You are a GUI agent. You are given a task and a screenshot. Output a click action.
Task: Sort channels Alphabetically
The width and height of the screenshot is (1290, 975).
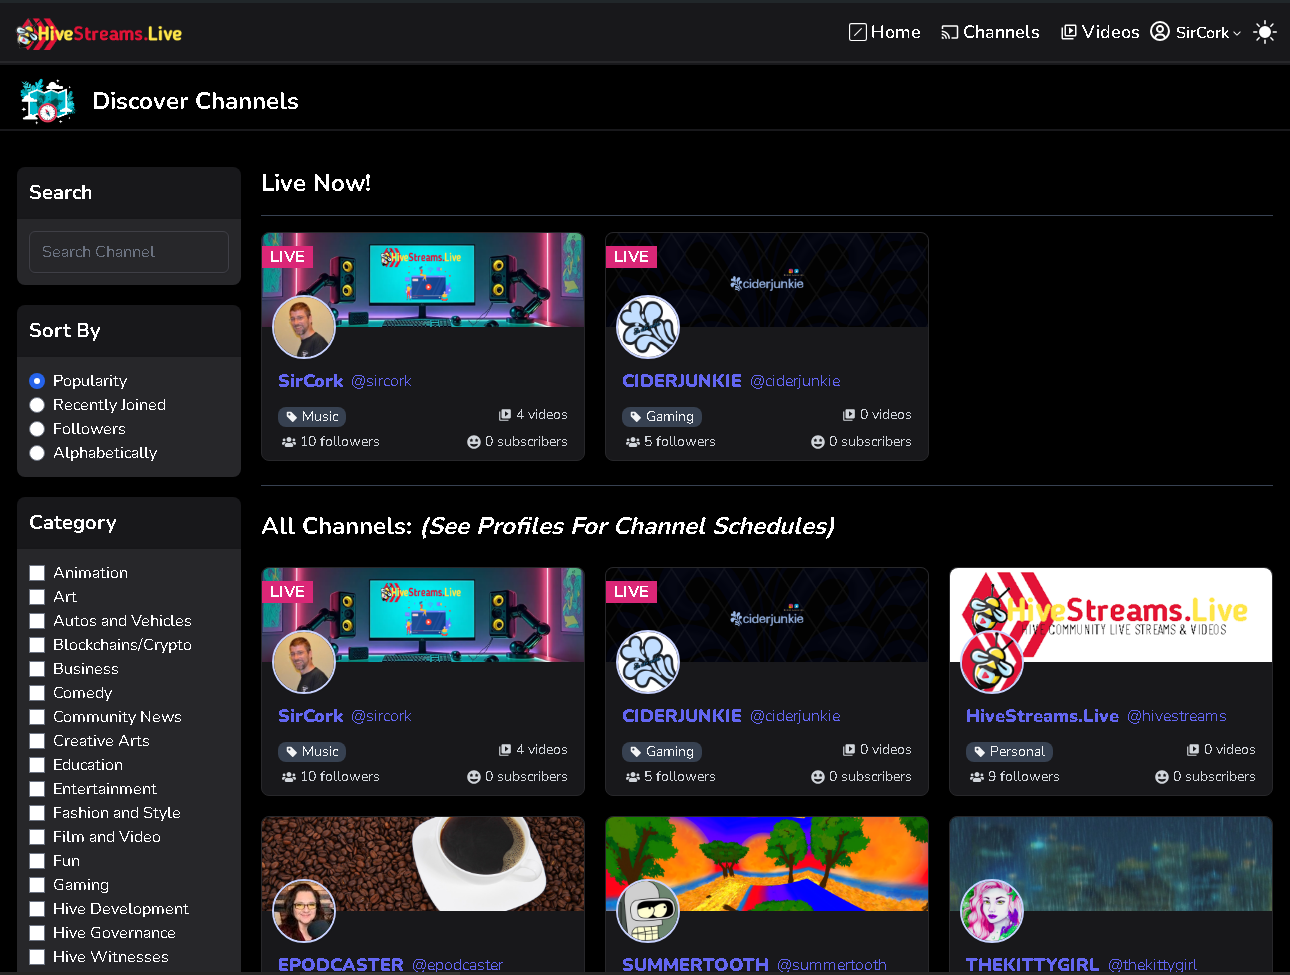(37, 453)
